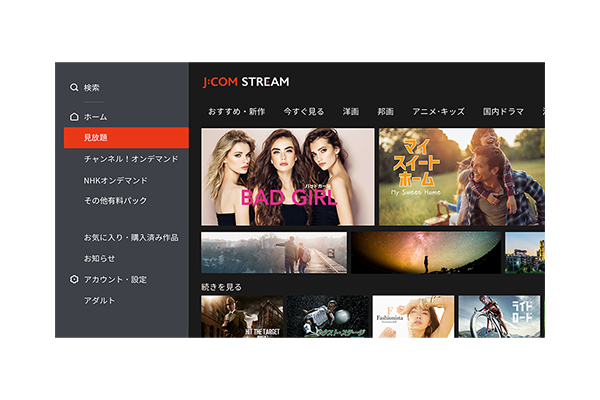600x400 pixels.
Task: Open the starry night sky thumbnail
Action: pos(426,253)
